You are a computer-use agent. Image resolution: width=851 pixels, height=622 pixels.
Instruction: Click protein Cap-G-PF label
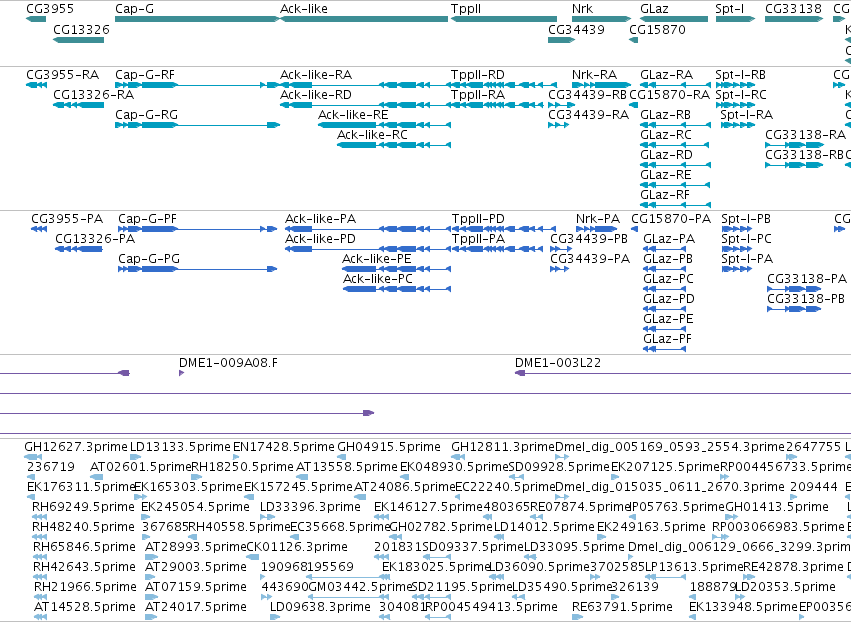[148, 219]
